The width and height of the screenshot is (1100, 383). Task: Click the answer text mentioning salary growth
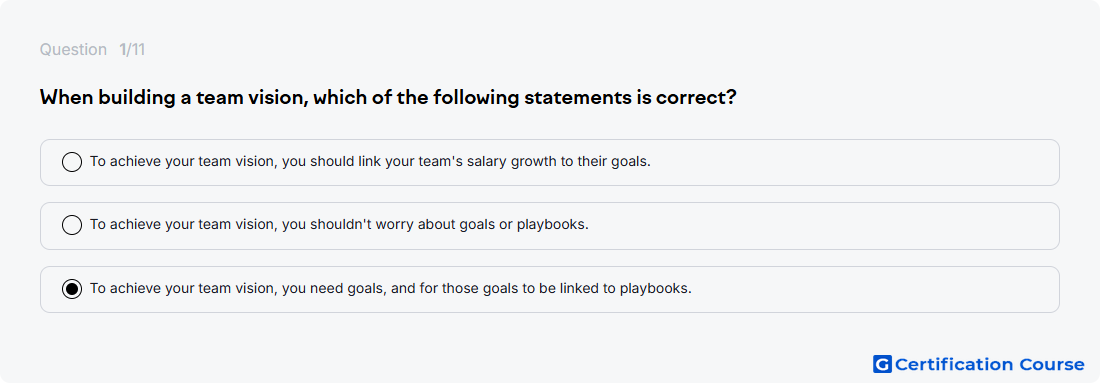click(370, 162)
